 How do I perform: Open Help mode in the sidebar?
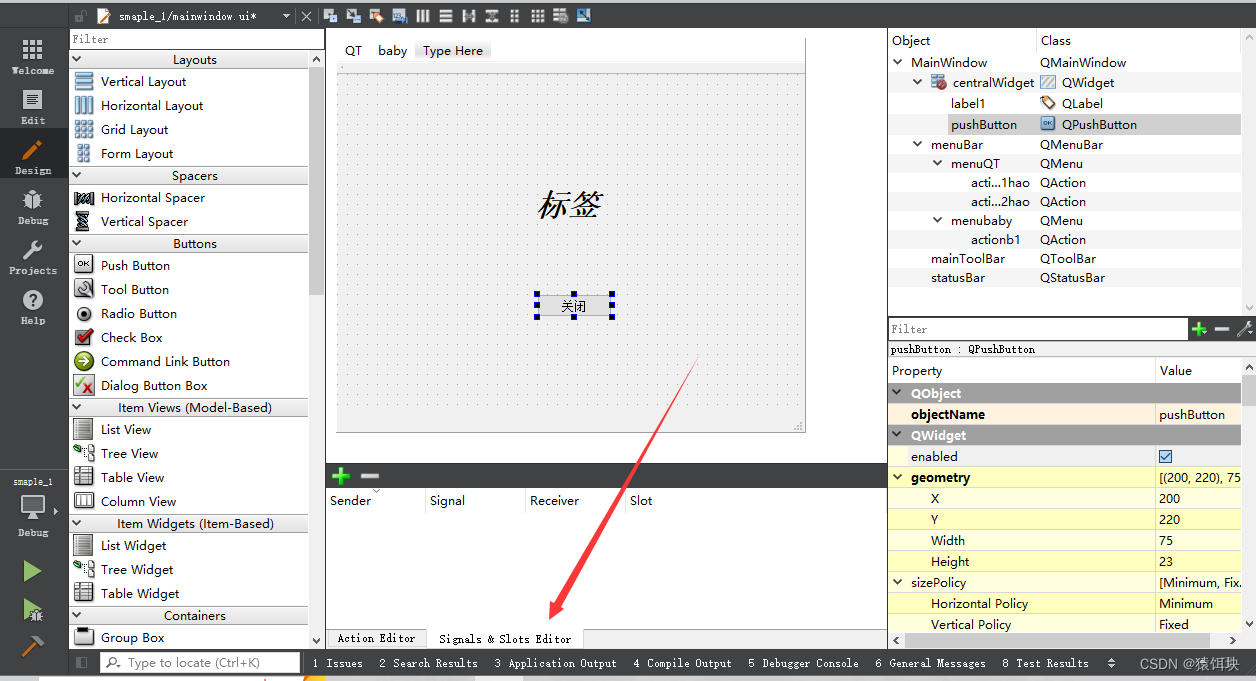click(33, 307)
